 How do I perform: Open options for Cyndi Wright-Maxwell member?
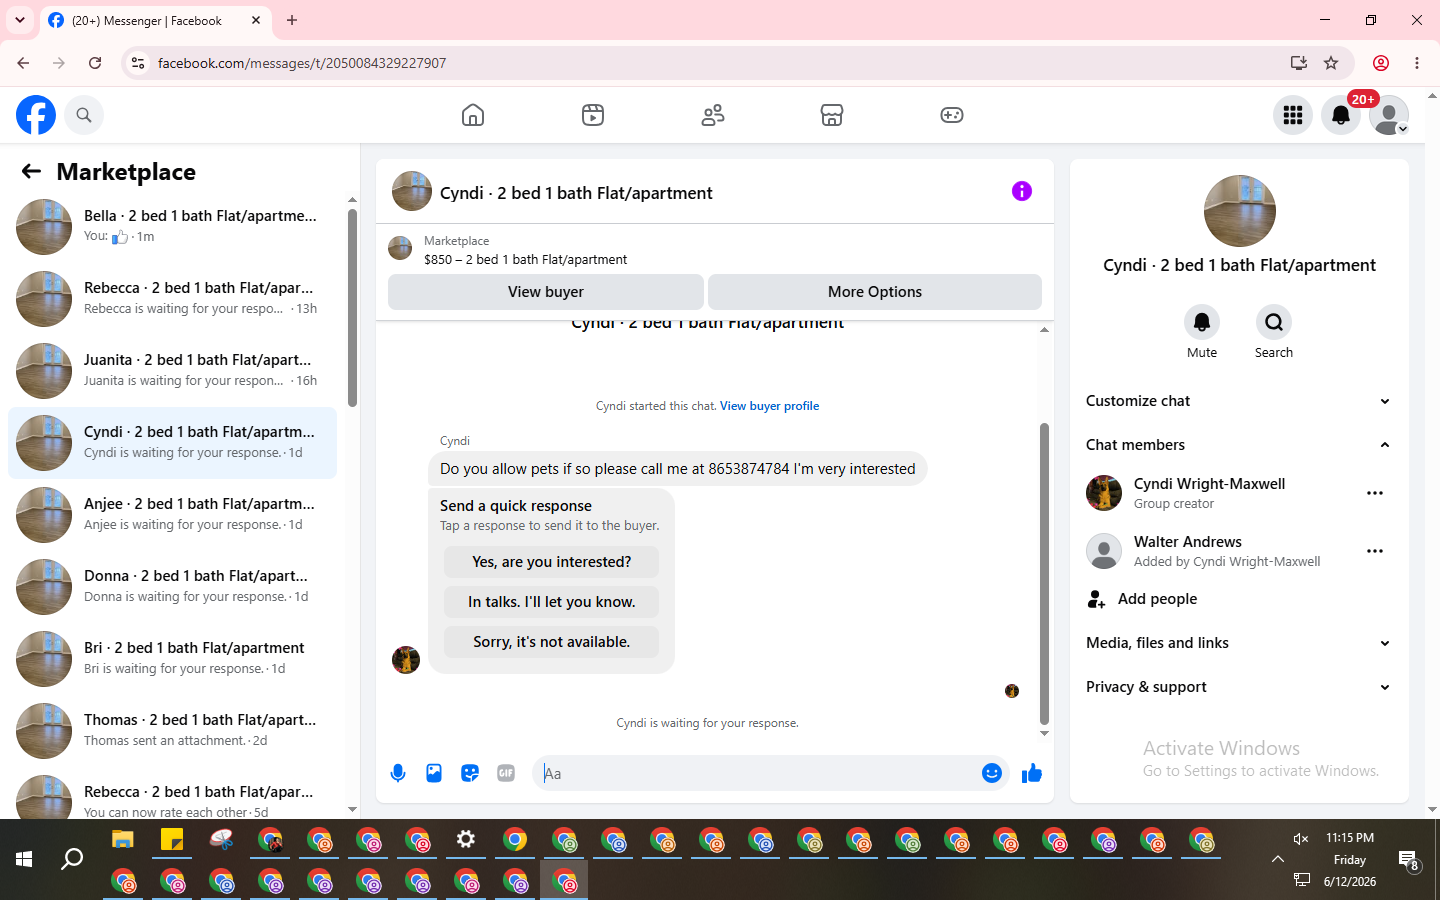coord(1375,493)
